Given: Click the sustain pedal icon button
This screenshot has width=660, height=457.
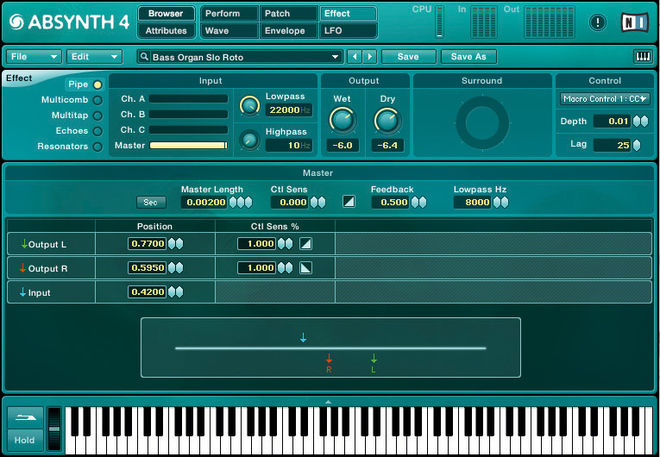Looking at the screenshot, I should click(25, 417).
